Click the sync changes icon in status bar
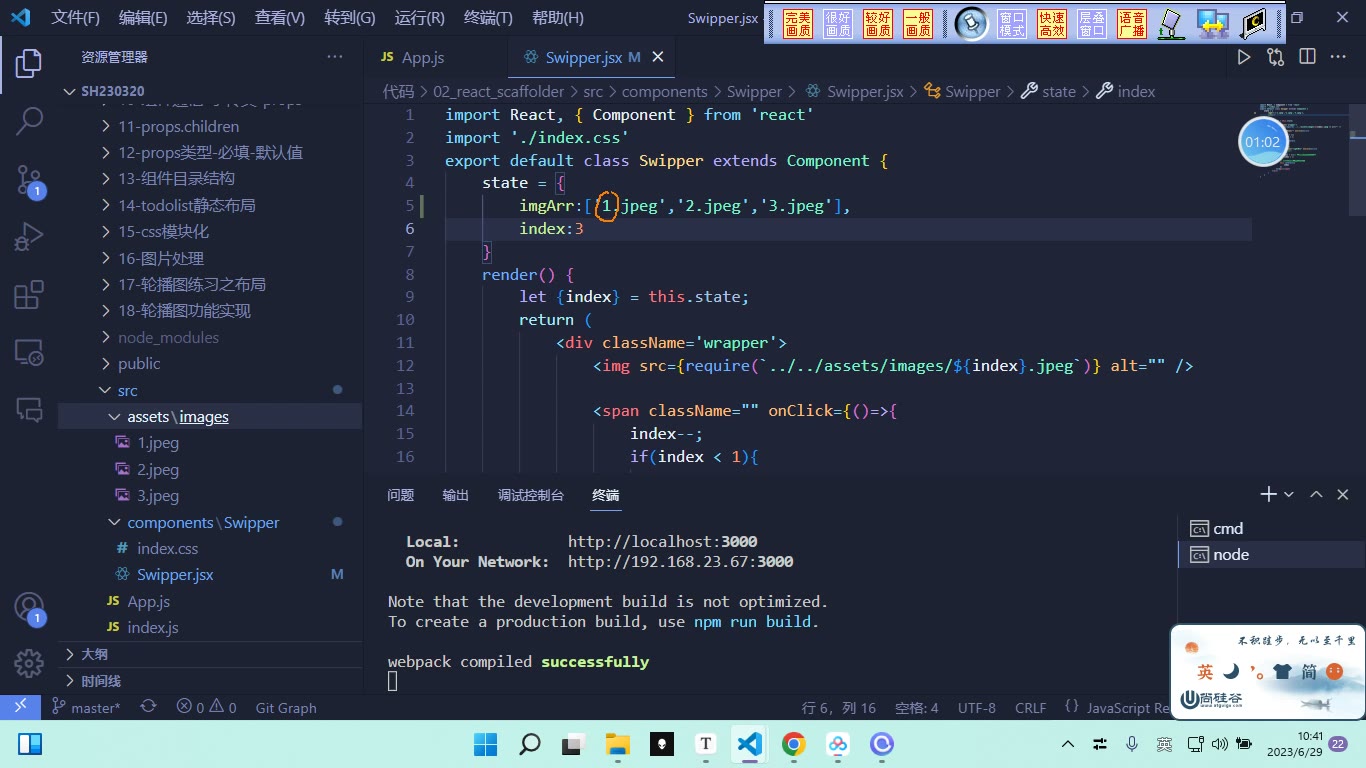Screen dimensions: 1366x768 (x=148, y=707)
